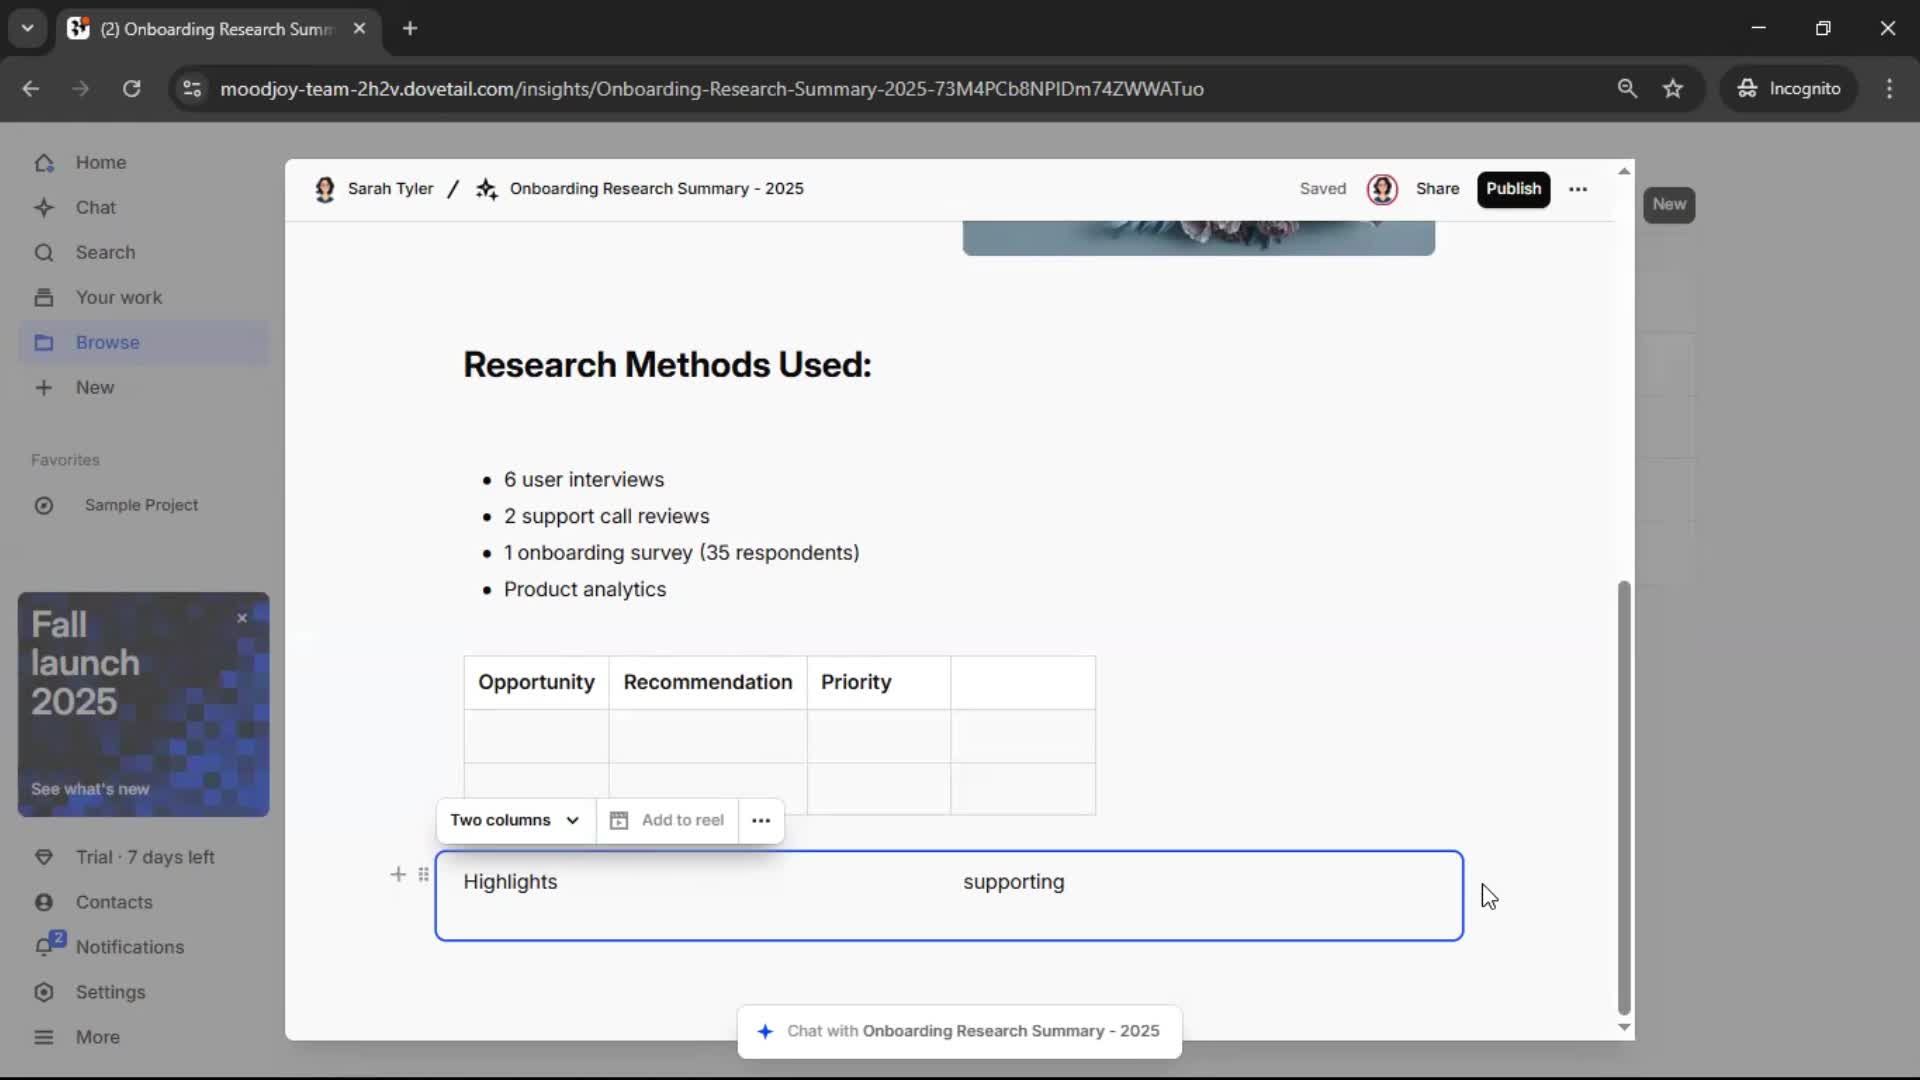Viewport: 1920px width, 1080px height.
Task: Click the Chat with Onboarding Research Summary field
Action: [x=959, y=1031]
